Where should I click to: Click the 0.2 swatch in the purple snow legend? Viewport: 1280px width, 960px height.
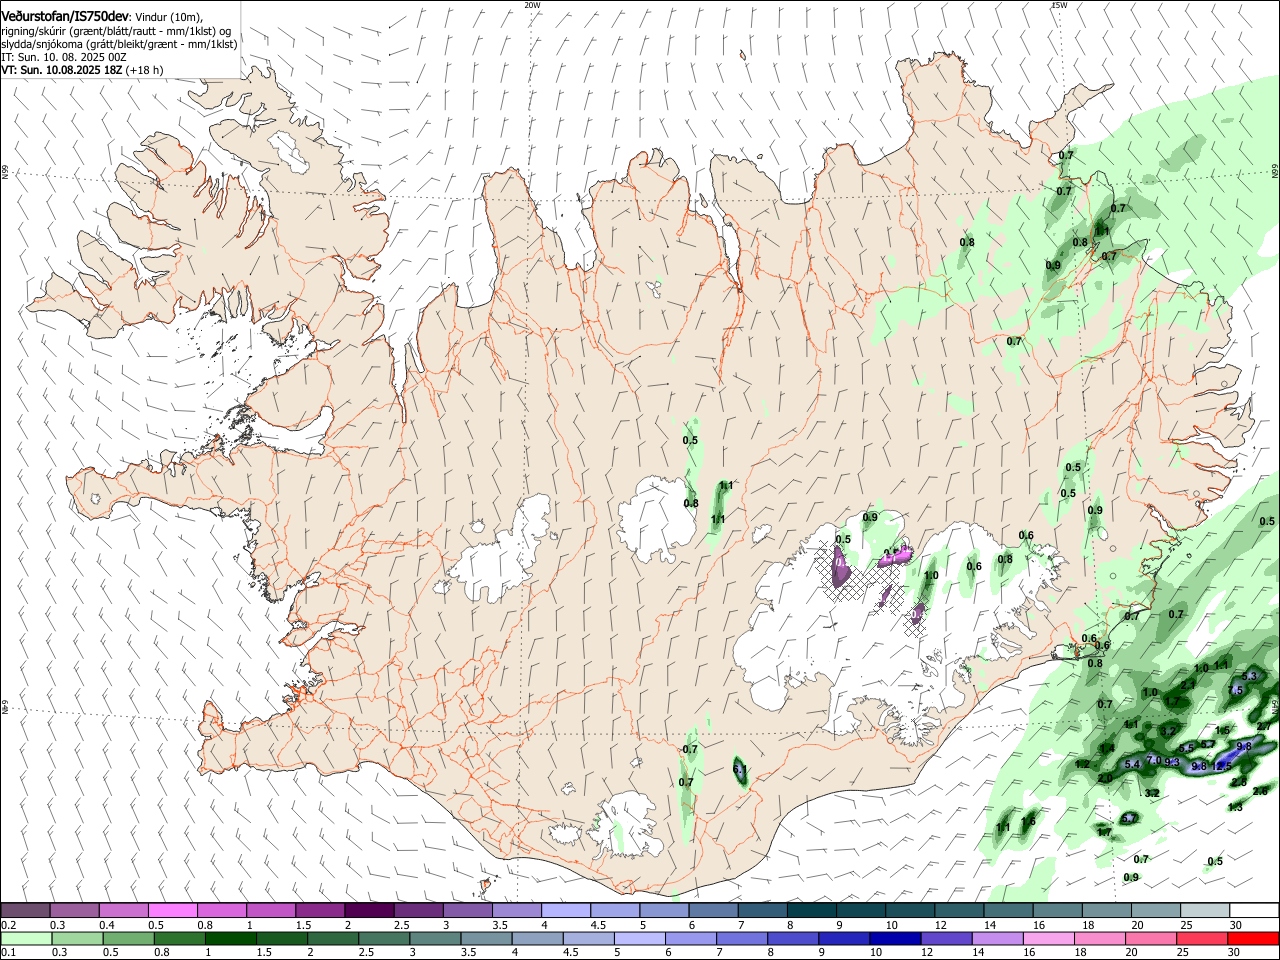(25, 910)
